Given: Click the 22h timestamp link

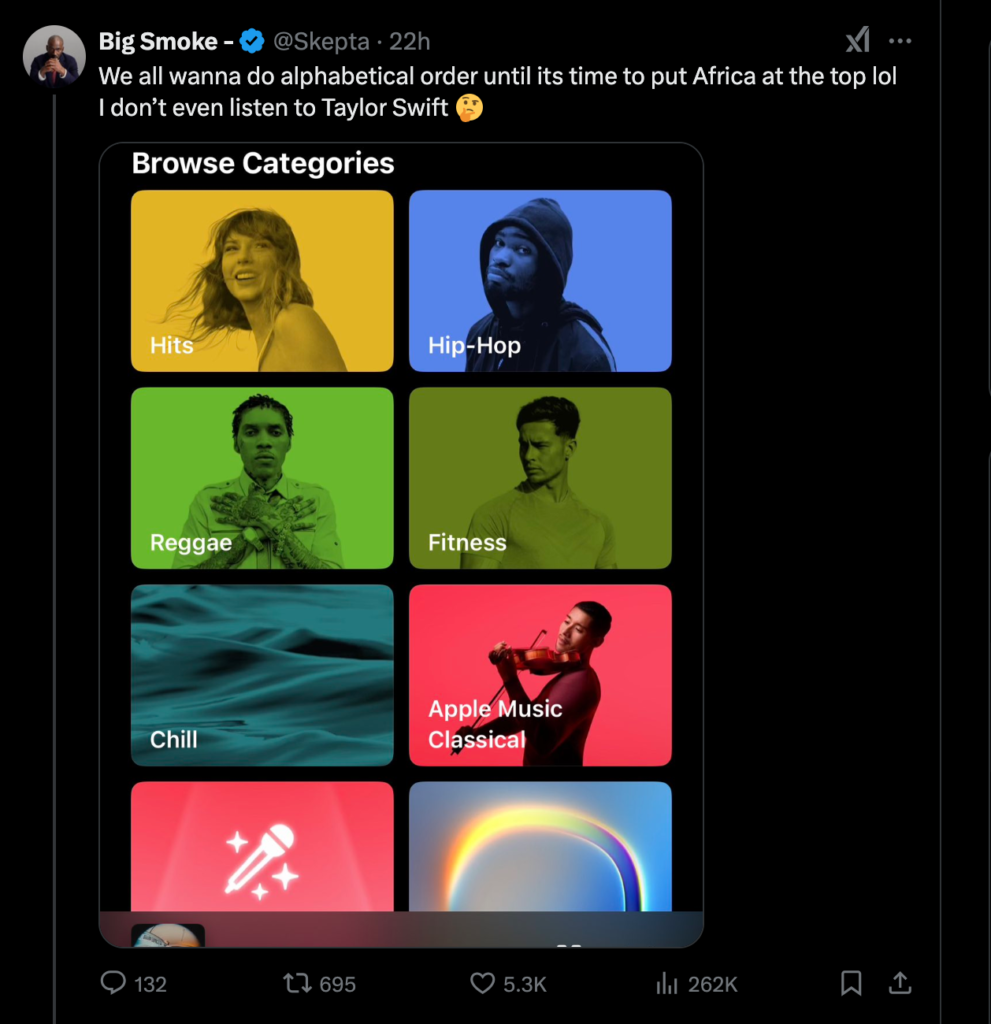Looking at the screenshot, I should click(410, 41).
